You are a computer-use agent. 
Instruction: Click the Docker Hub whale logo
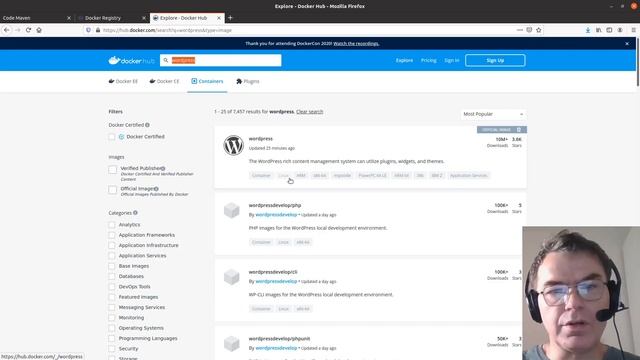click(x=114, y=60)
